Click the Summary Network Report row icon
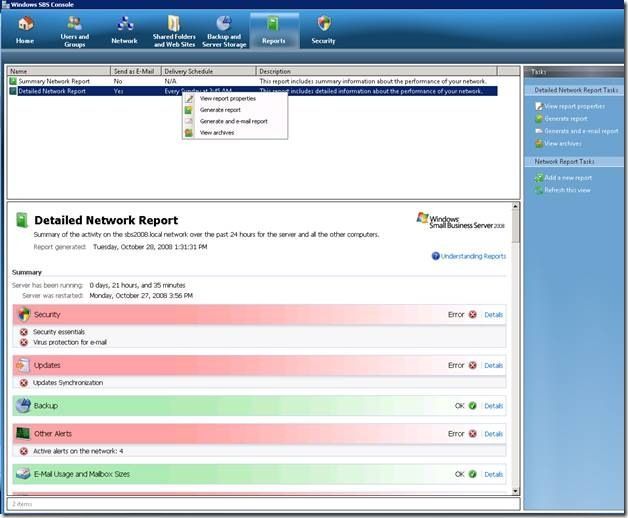Viewport: 628px width, 518px height. [x=13, y=81]
